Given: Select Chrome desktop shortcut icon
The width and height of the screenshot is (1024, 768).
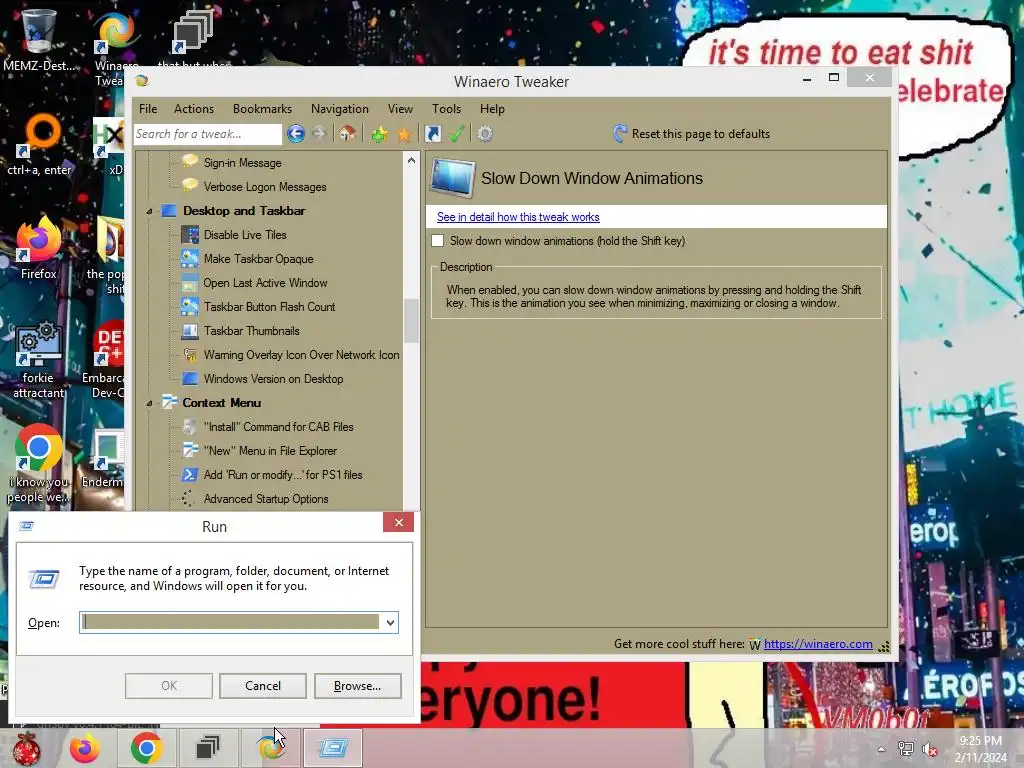Looking at the screenshot, I should click(x=39, y=464).
